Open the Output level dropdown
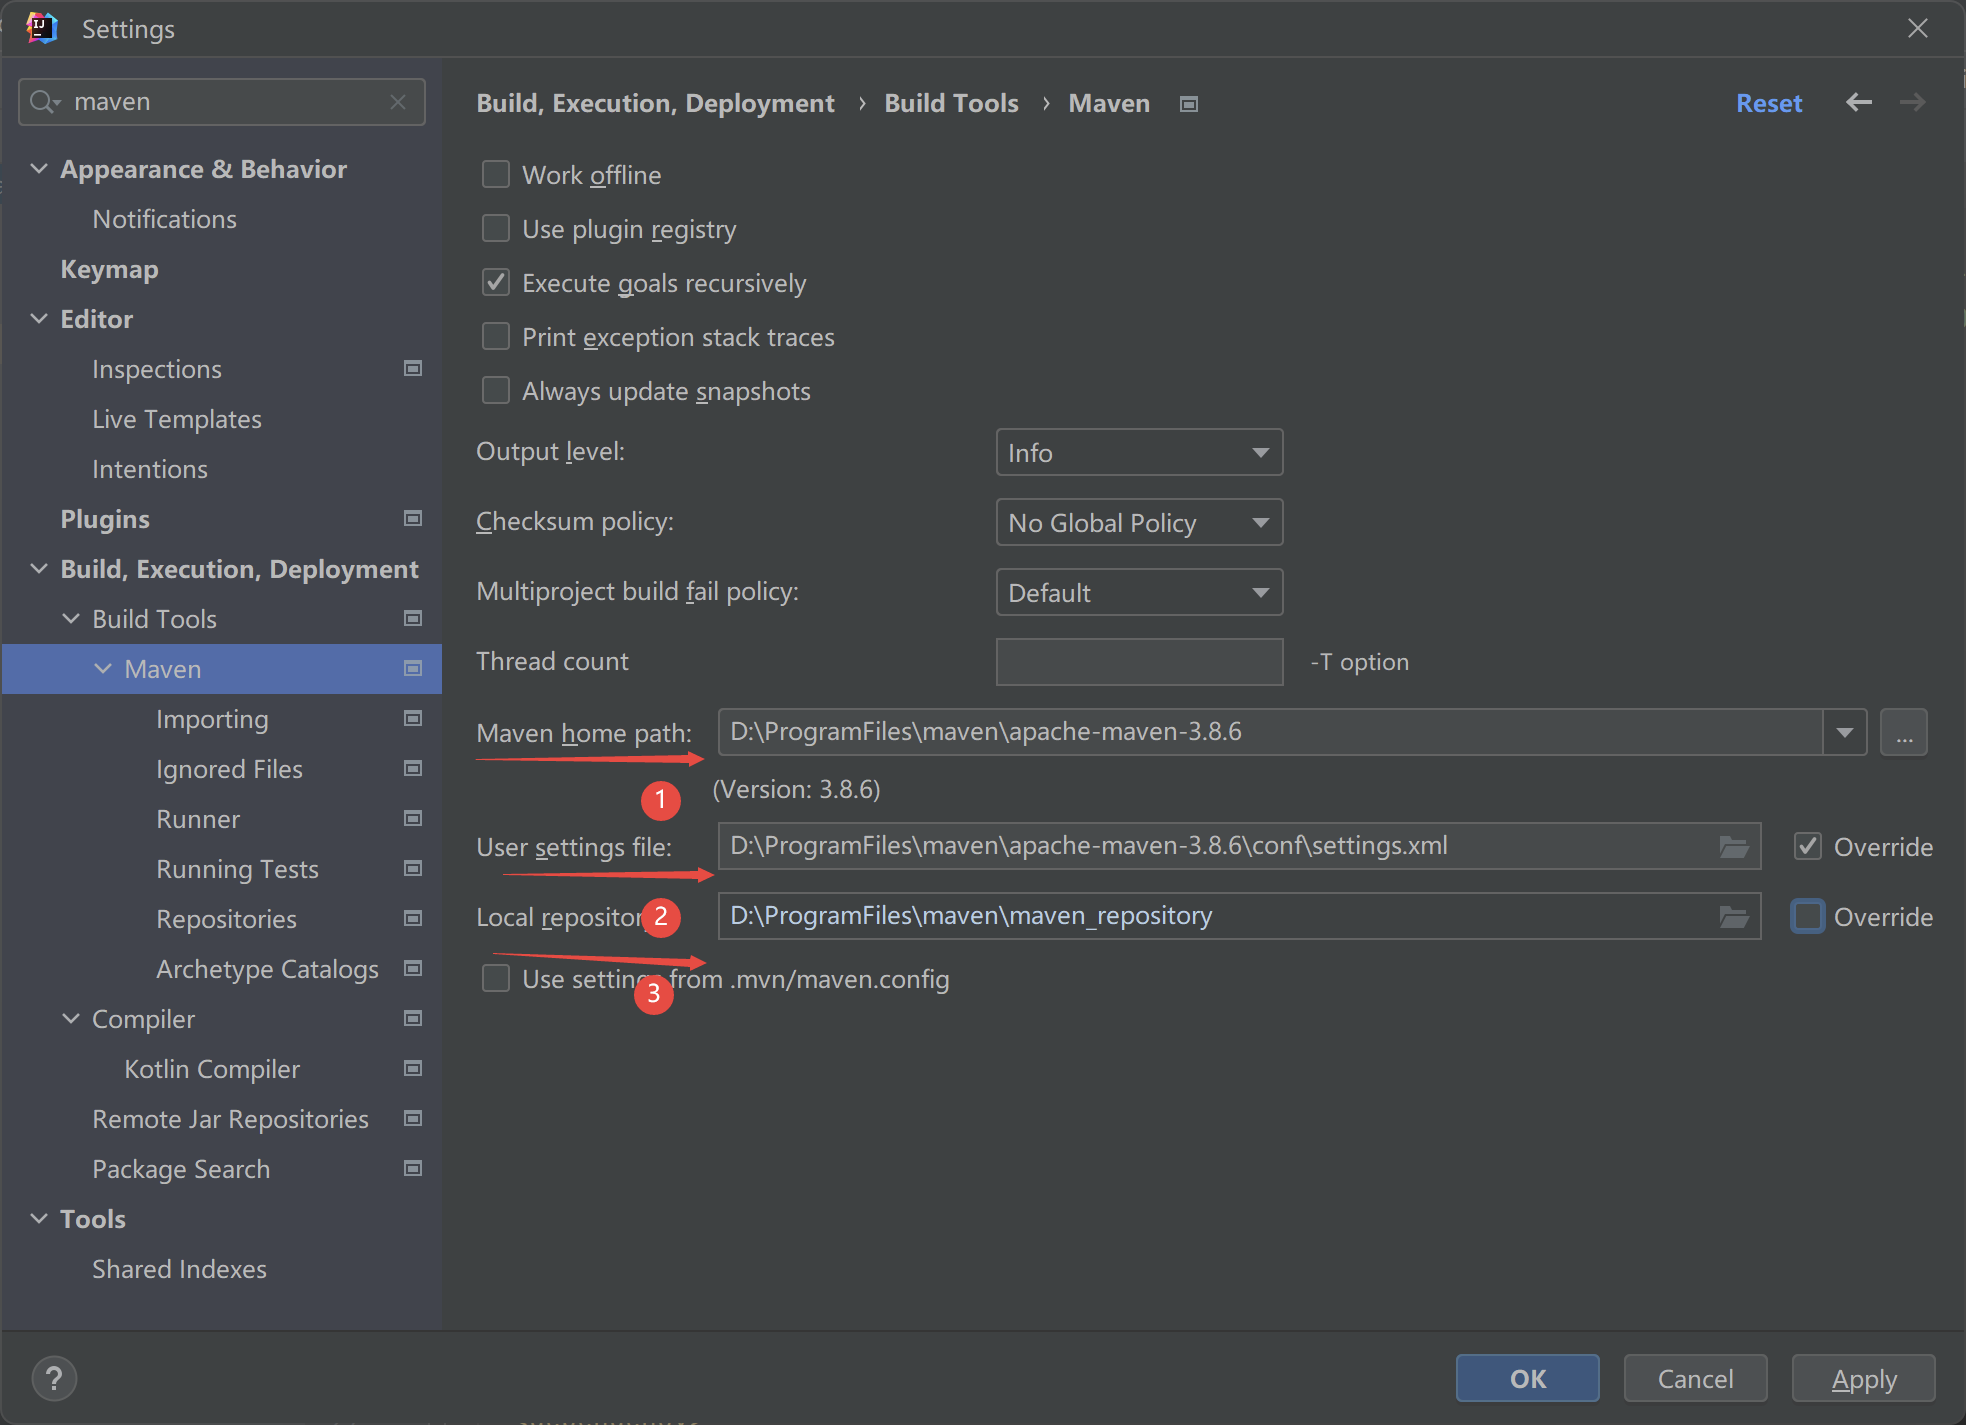1966x1425 pixels. (1139, 453)
